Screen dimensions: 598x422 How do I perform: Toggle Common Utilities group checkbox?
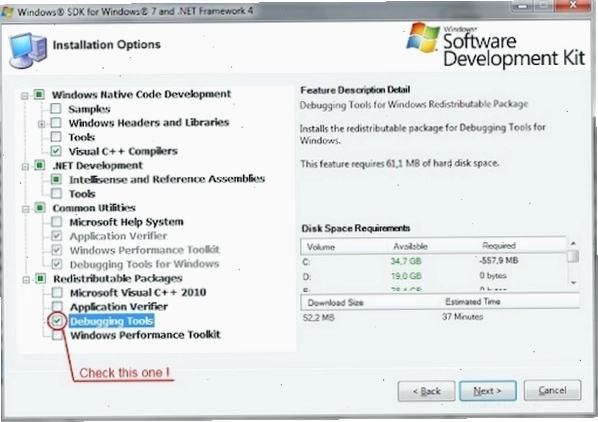tap(40, 208)
